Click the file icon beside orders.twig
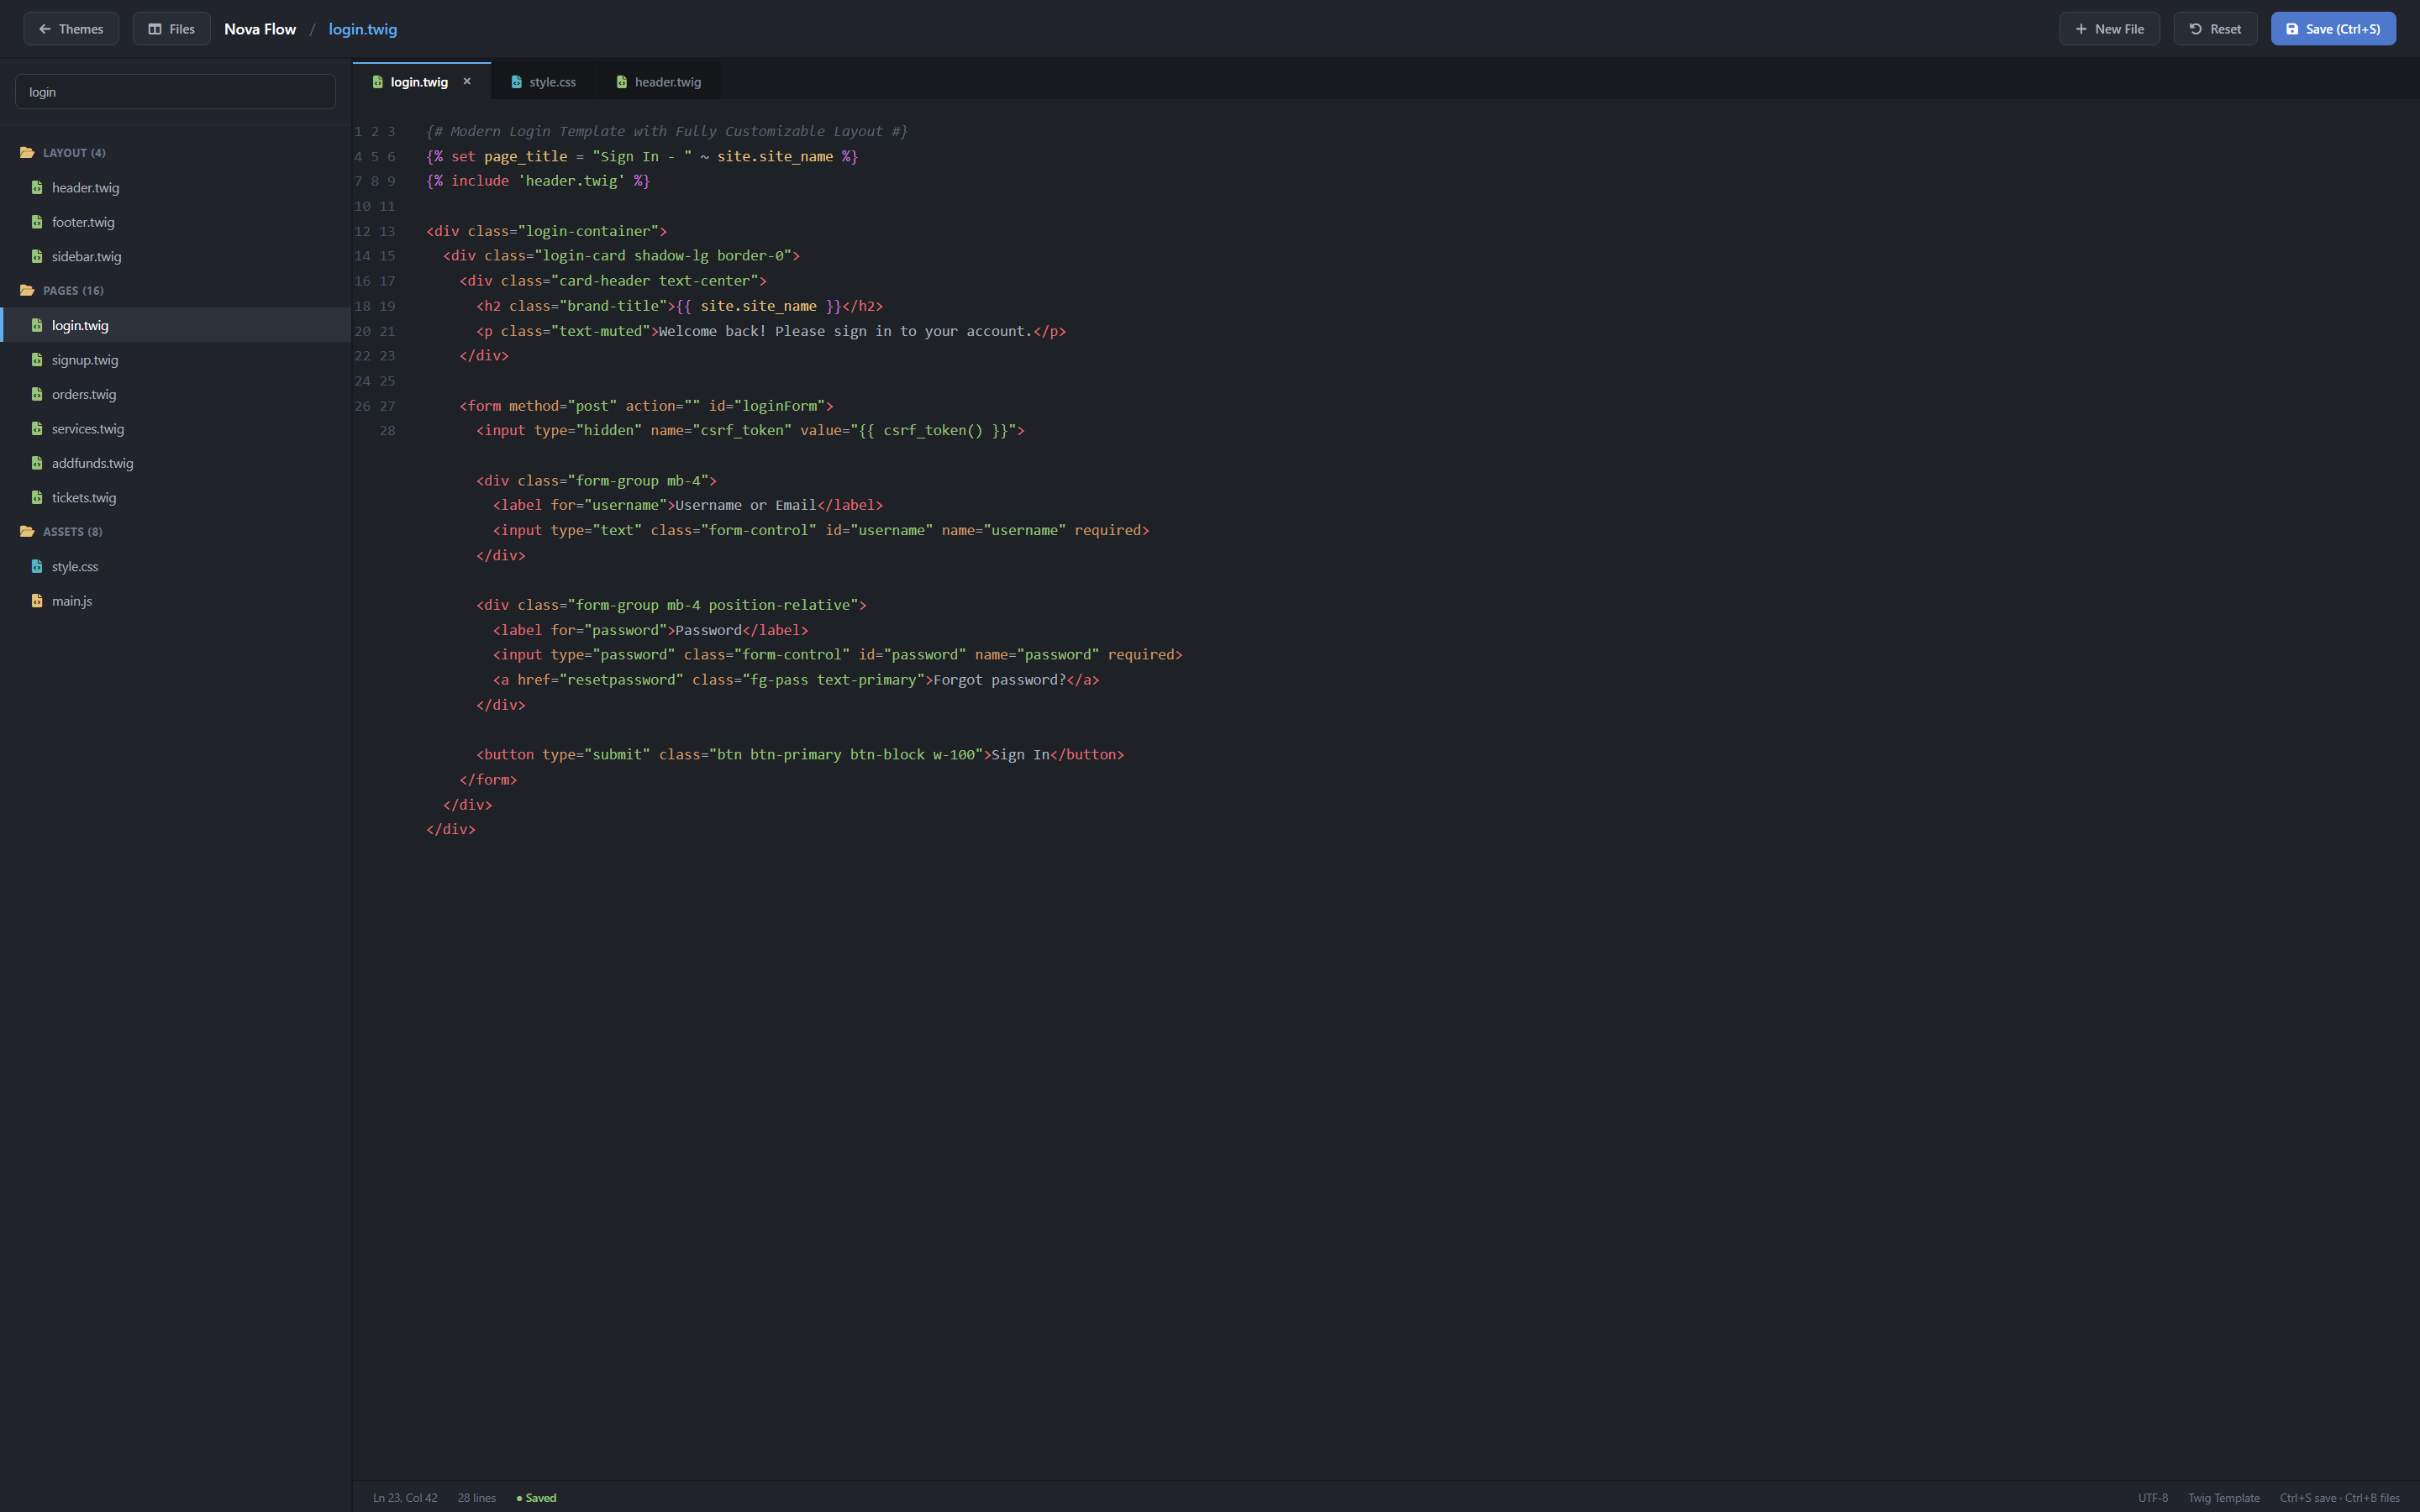Viewport: 2420px width, 1512px height. pyautogui.click(x=37, y=394)
